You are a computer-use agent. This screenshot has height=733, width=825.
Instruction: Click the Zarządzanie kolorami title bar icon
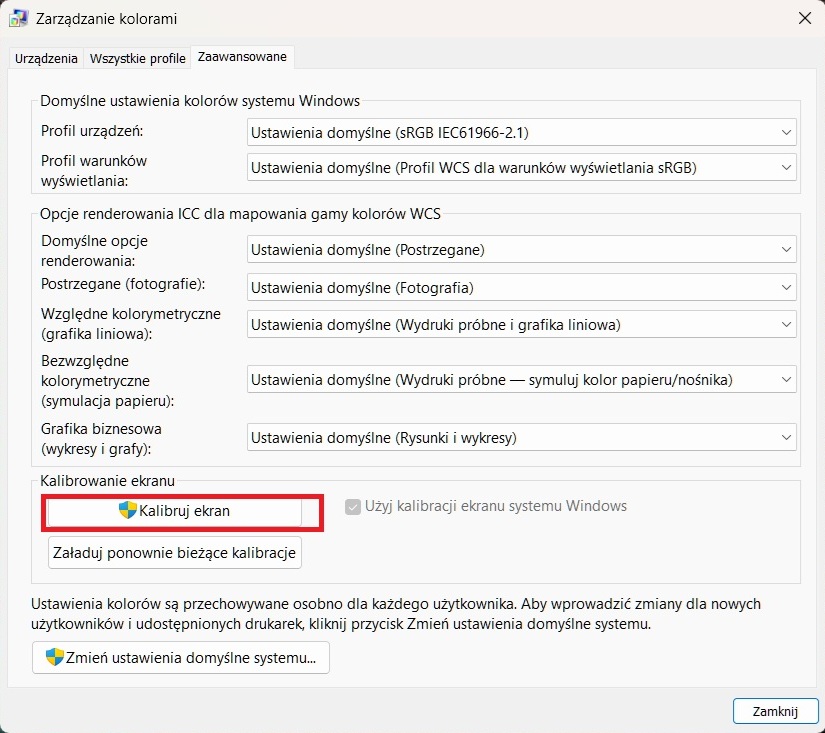click(18, 19)
